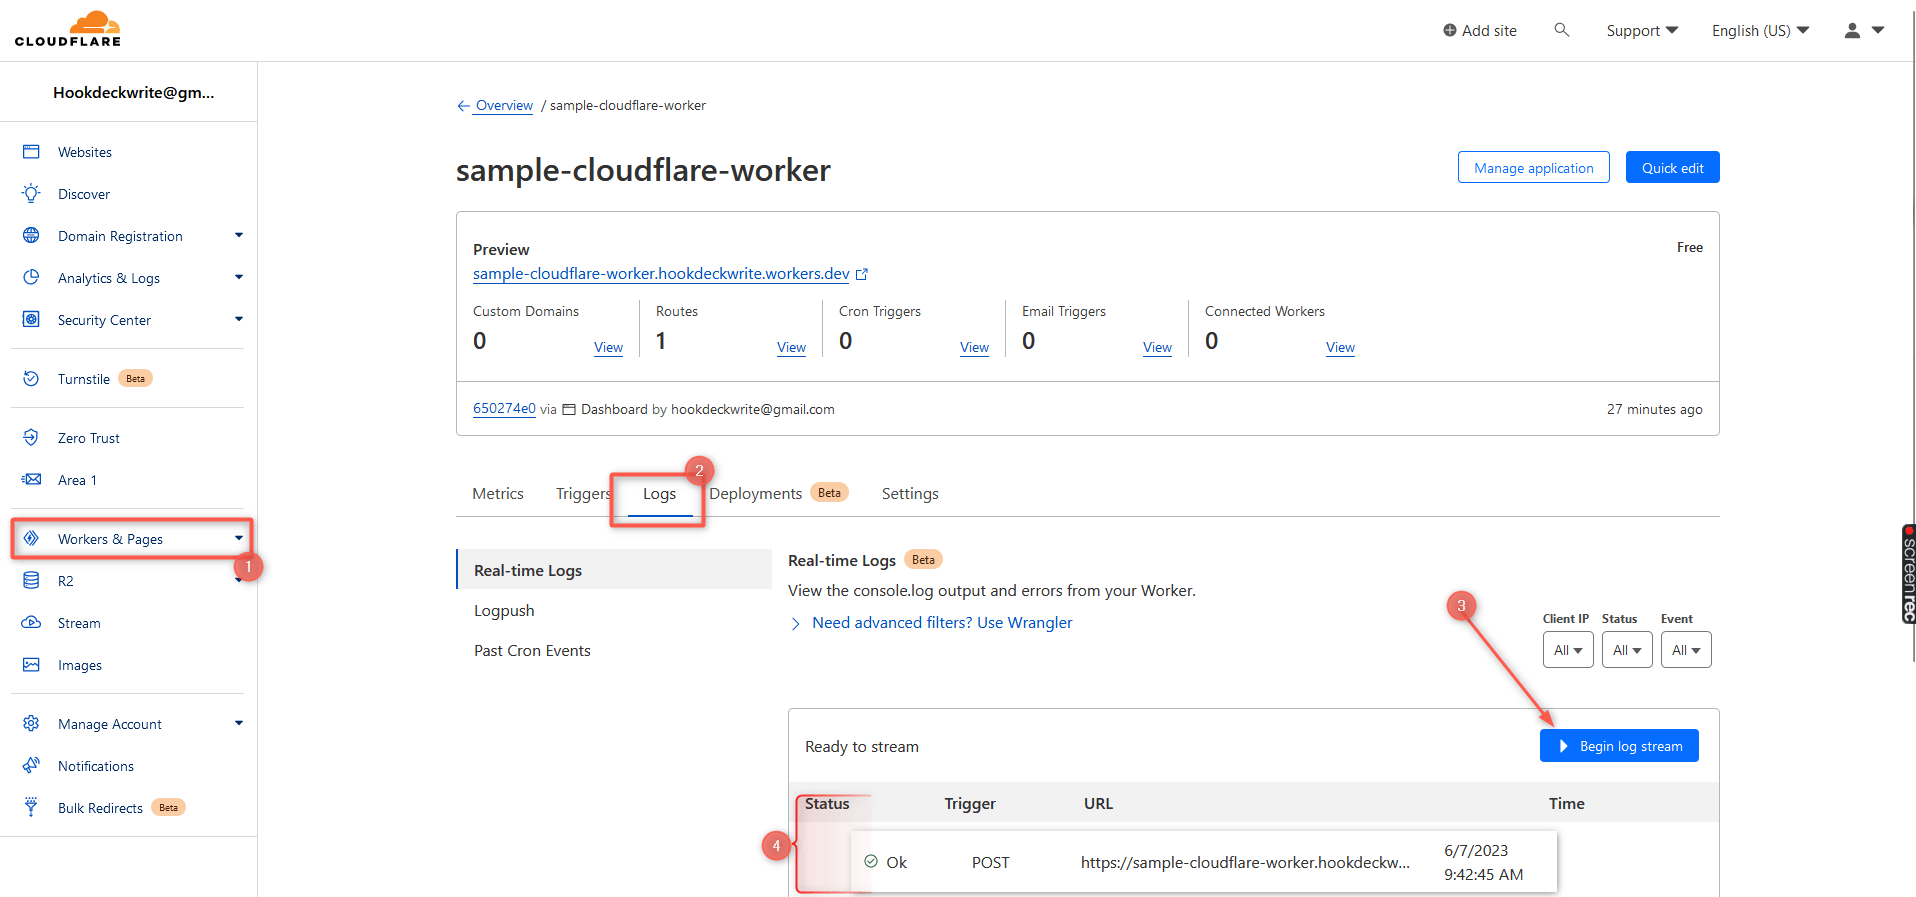Image resolution: width=1916 pixels, height=897 pixels.
Task: Click the Turnstile icon in sidebar
Action: [x=31, y=379]
